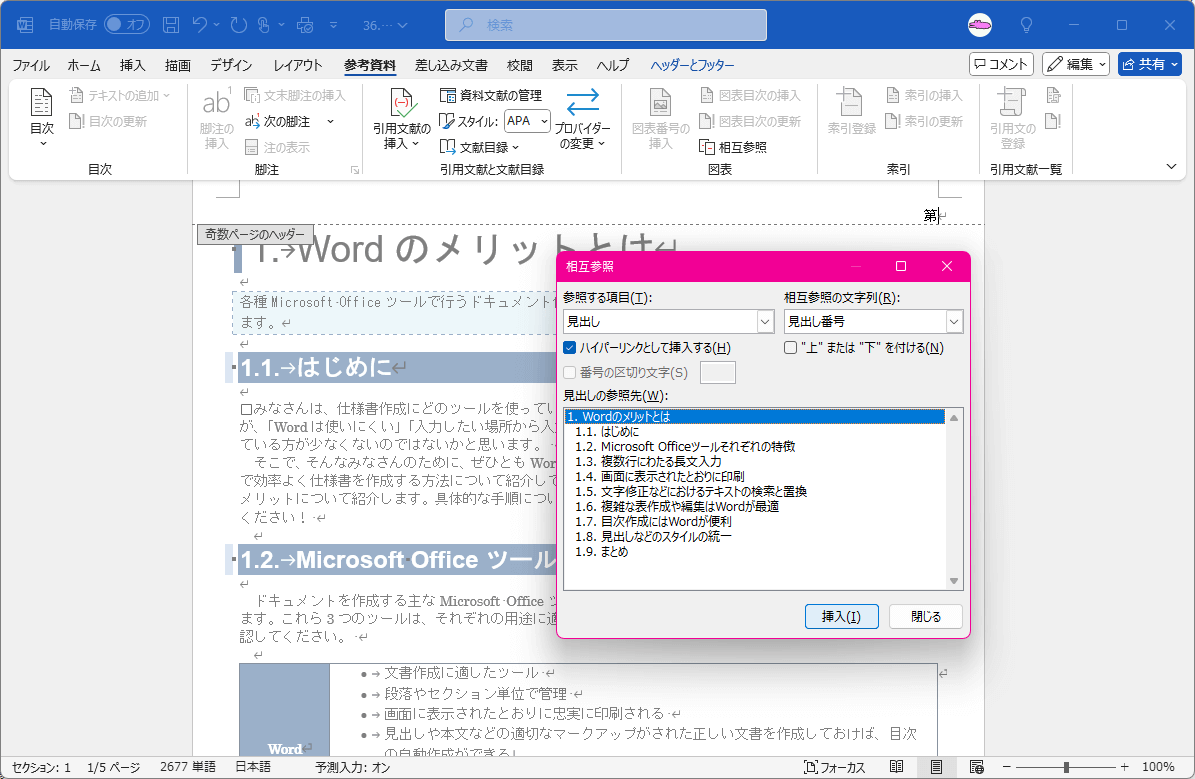Image resolution: width=1195 pixels, height=779 pixels.
Task: Select 1.3. 複数行にわたる長文入力 entry
Action: 754,461
